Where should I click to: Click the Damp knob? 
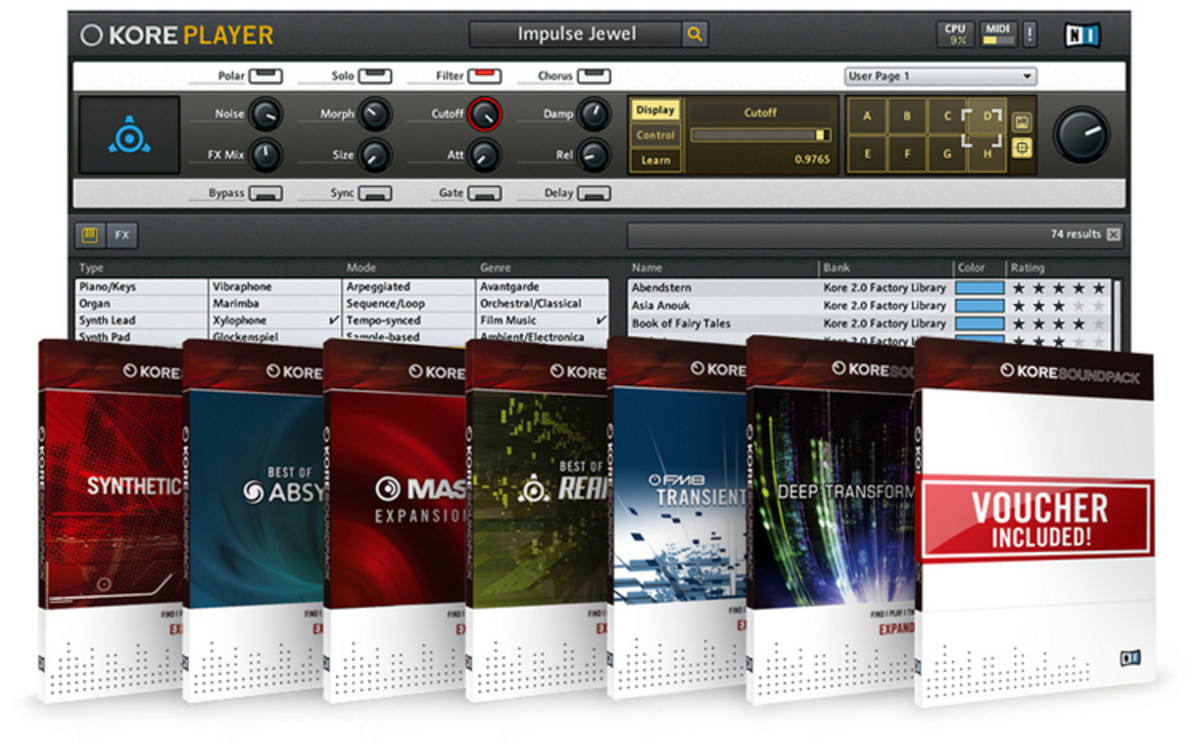[x=594, y=115]
